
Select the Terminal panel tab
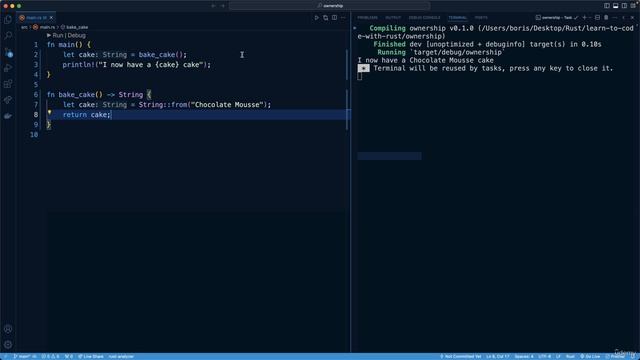click(457, 18)
